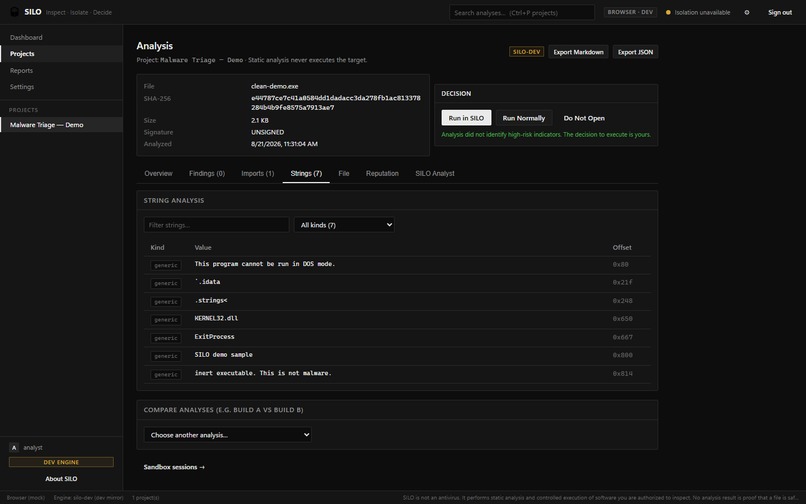The height and width of the screenshot is (504, 806).
Task: Click the generic tag on KERNEL32.dll row
Action: tap(166, 320)
